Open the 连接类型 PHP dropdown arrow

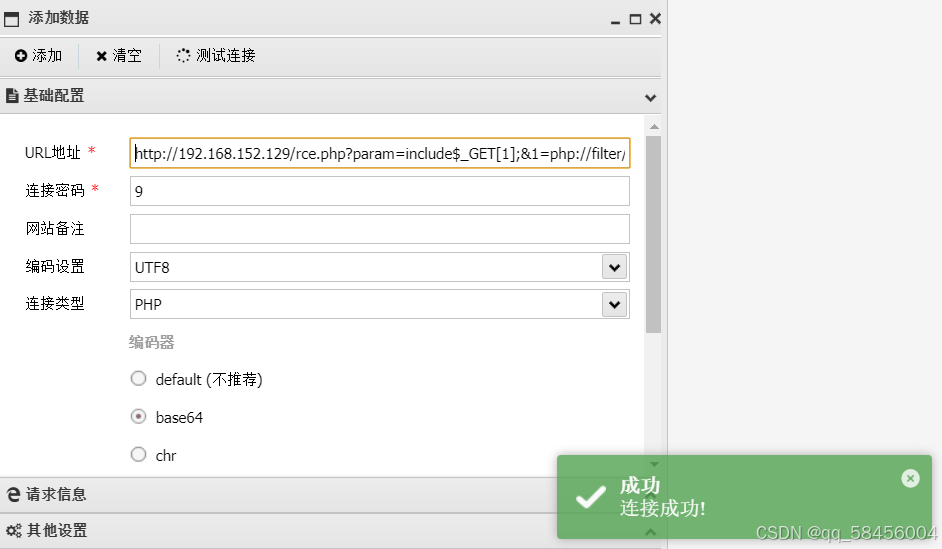click(615, 305)
